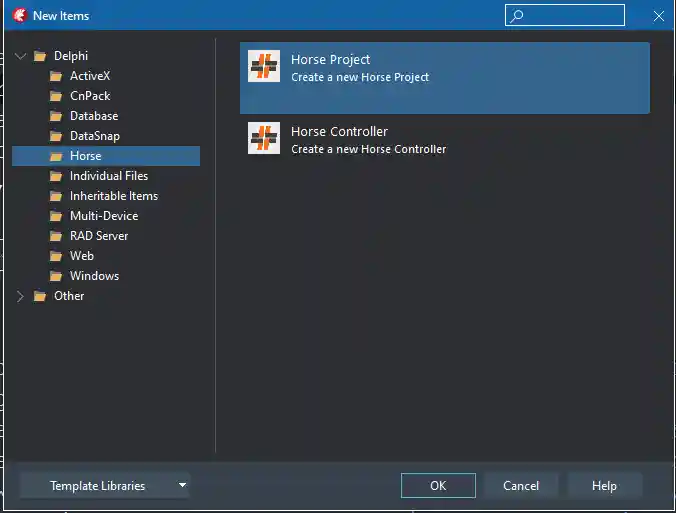Click the Individual Files folder icon
Image resolution: width=676 pixels, height=513 pixels.
coord(56,176)
